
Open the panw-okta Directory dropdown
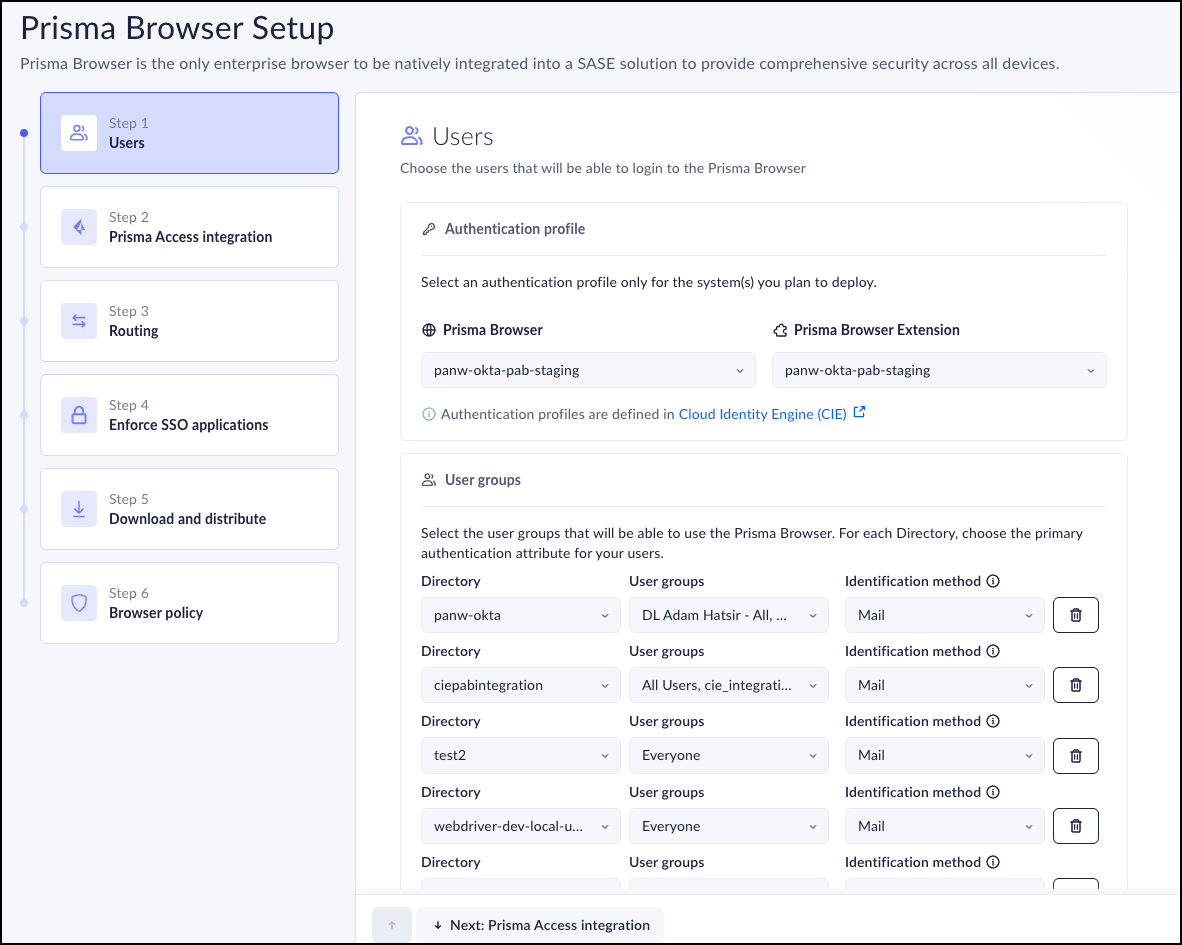point(520,615)
